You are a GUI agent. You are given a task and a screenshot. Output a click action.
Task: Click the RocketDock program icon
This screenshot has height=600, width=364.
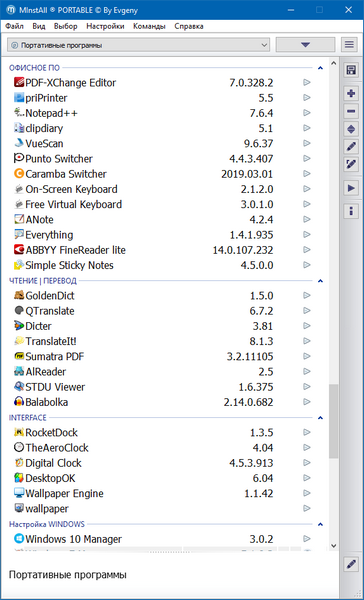[19, 432]
